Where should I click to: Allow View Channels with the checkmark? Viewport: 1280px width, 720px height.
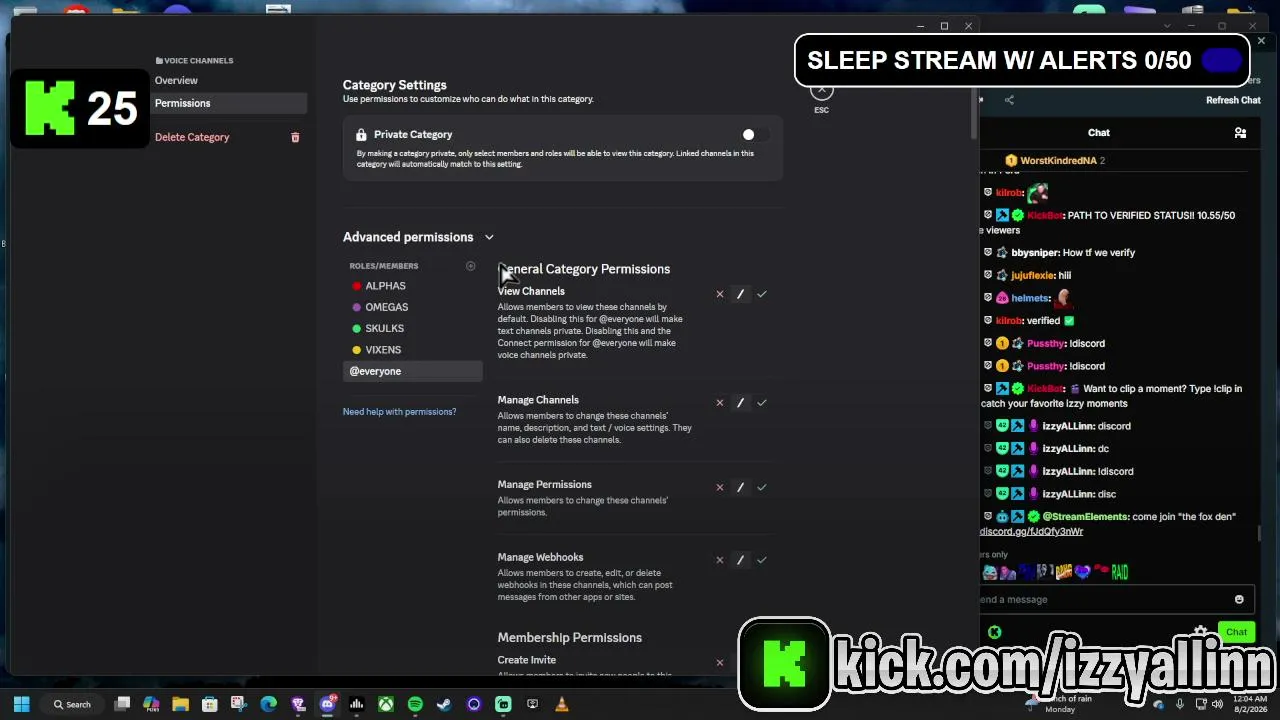(x=762, y=294)
